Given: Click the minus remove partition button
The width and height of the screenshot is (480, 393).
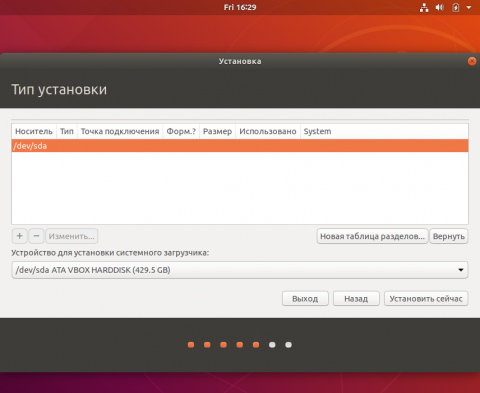Looking at the screenshot, I should [36, 236].
